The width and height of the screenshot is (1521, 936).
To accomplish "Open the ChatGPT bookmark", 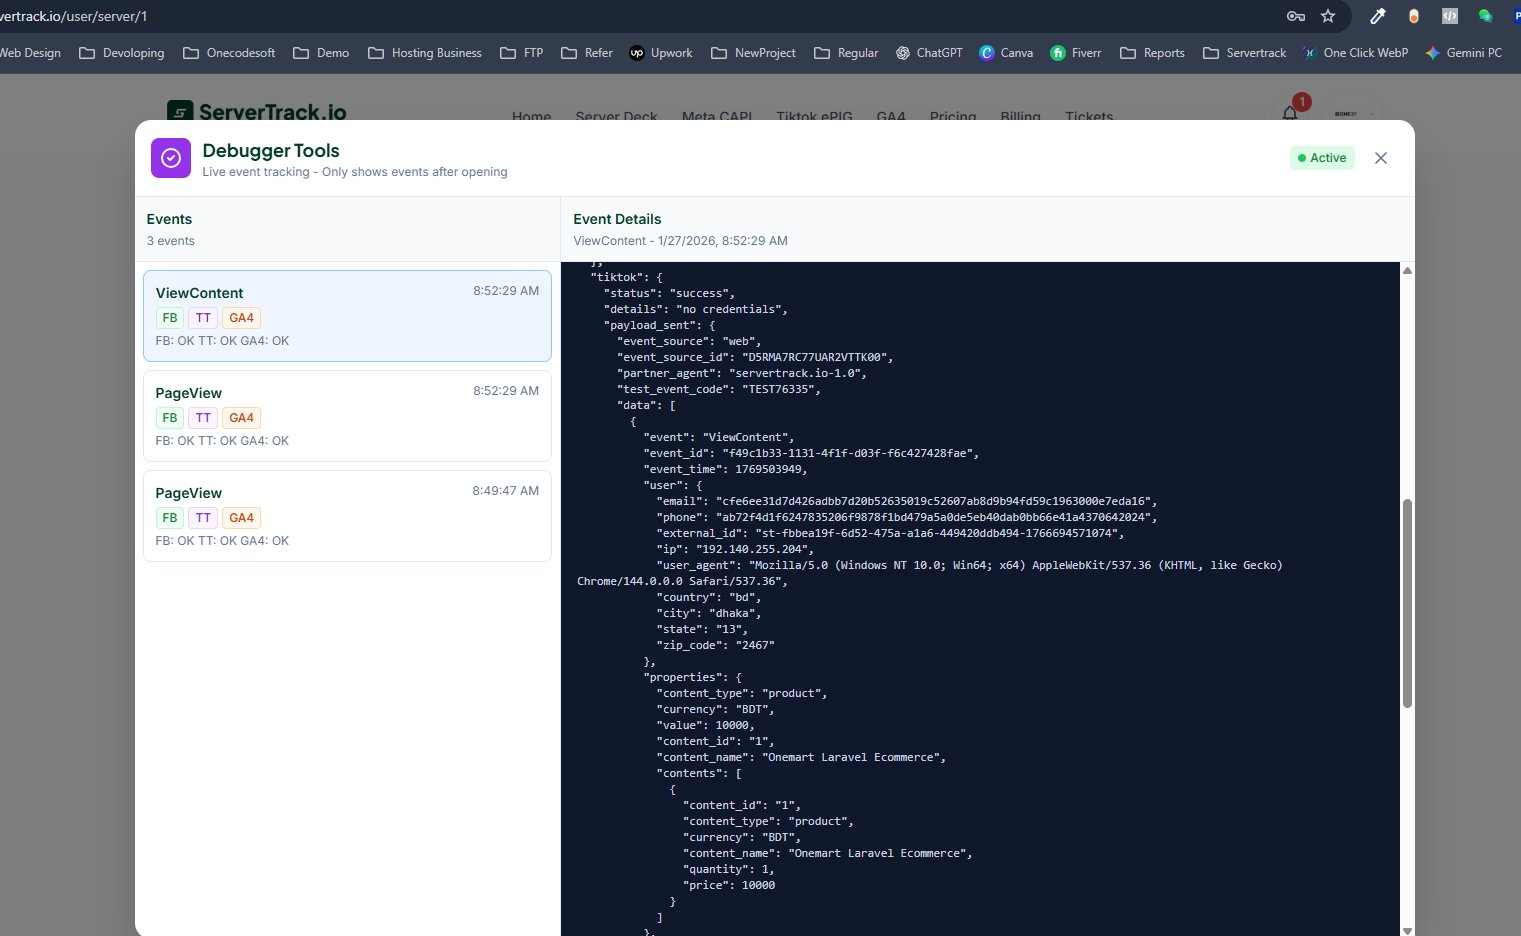I will 929,53.
